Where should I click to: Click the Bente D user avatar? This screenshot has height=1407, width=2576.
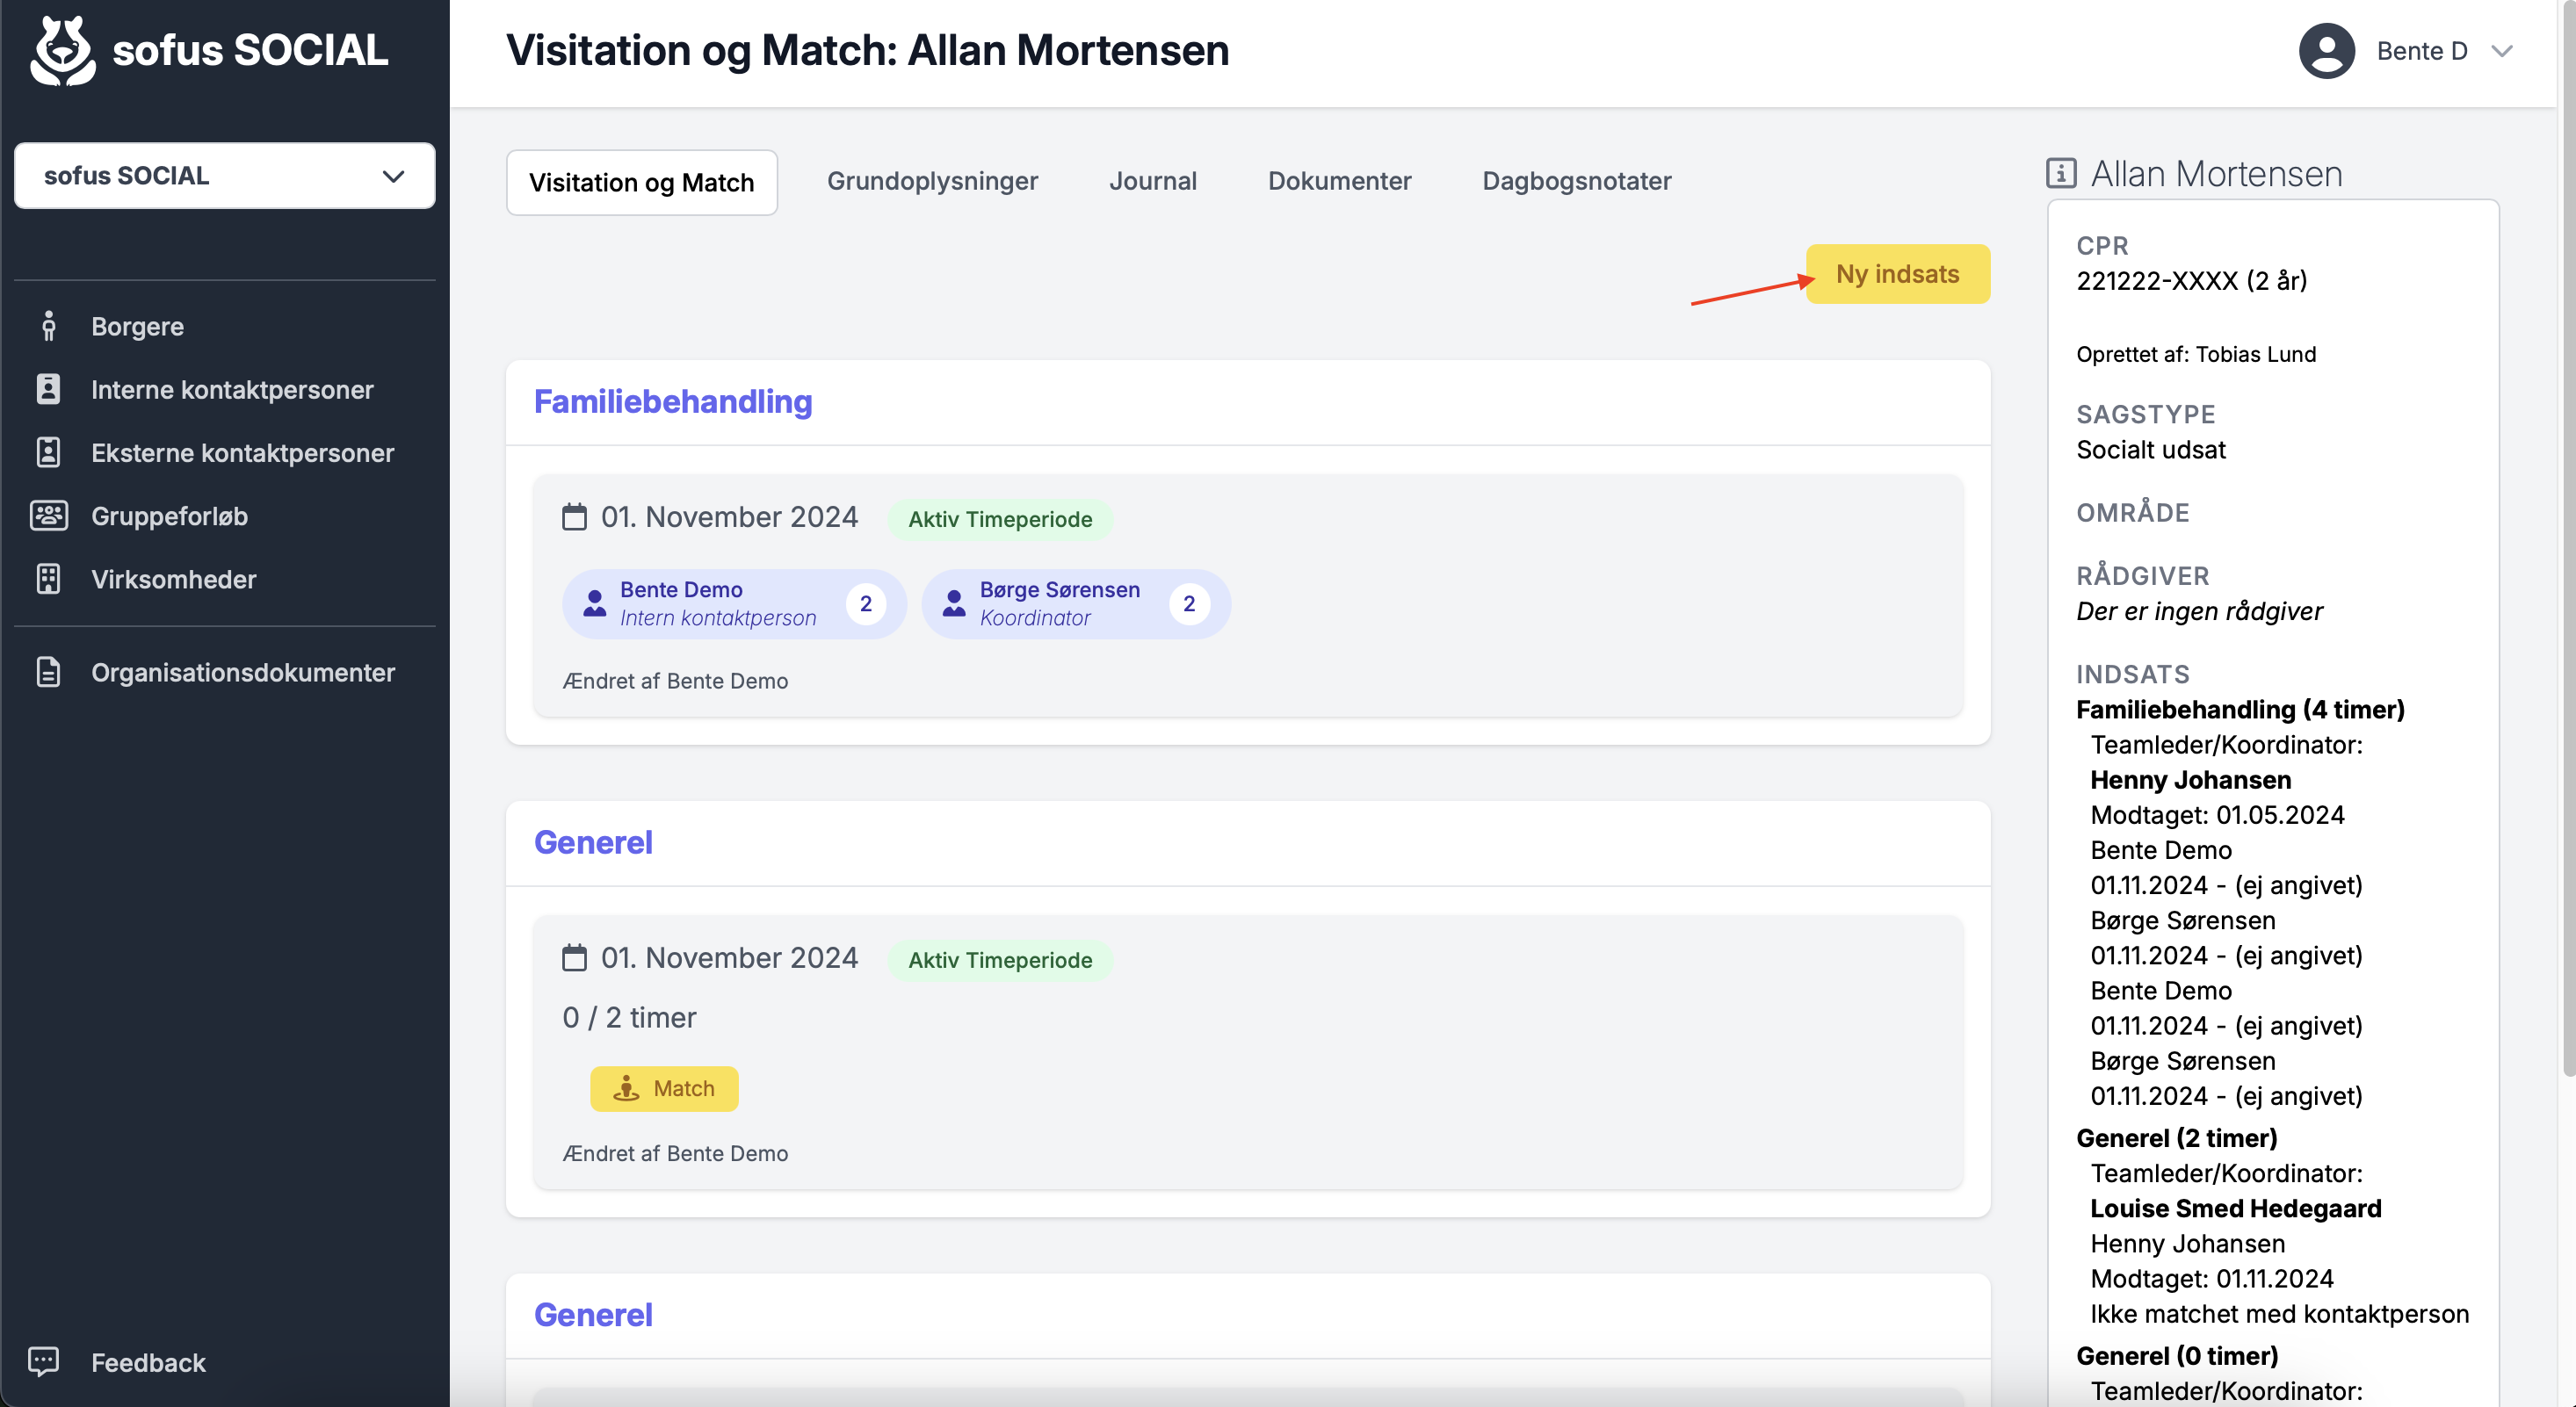point(2326,50)
